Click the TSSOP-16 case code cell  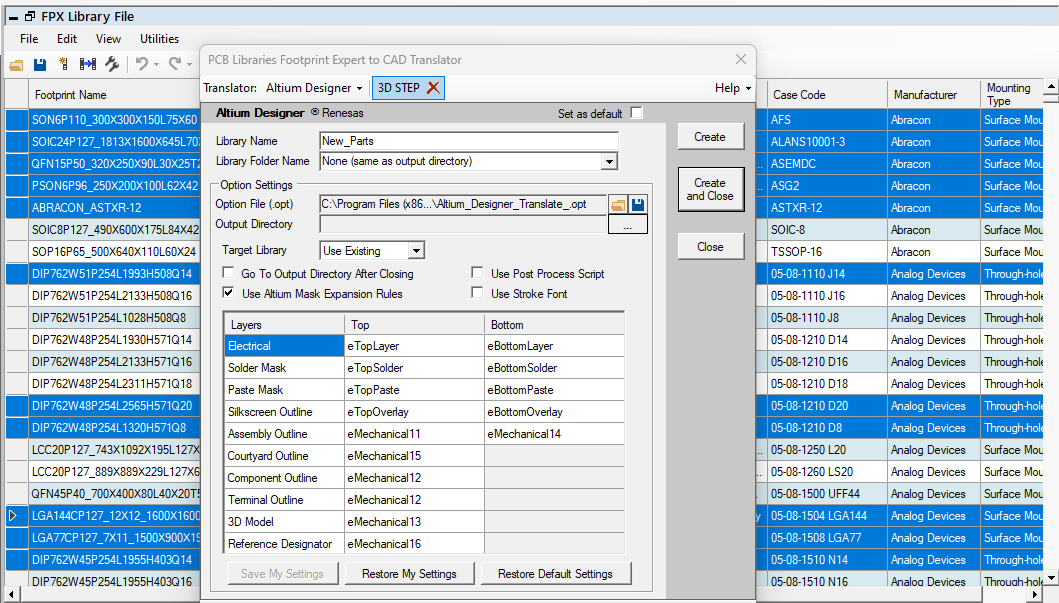click(x=827, y=252)
